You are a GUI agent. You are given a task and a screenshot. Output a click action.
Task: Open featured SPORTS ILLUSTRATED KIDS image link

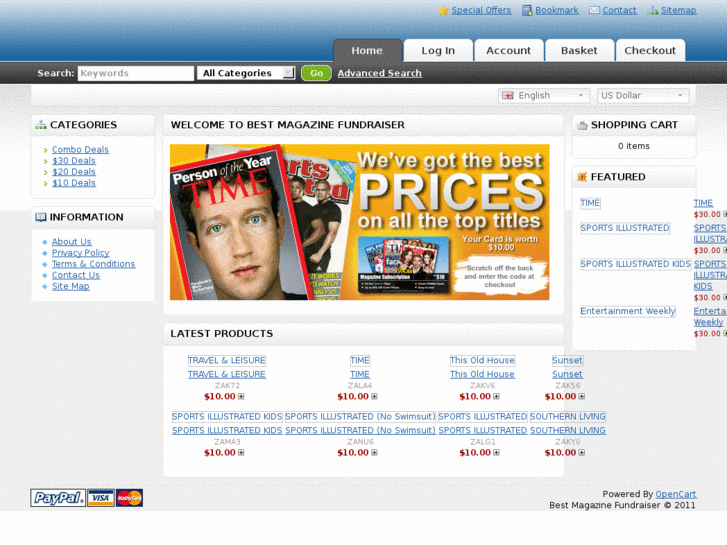click(636, 264)
